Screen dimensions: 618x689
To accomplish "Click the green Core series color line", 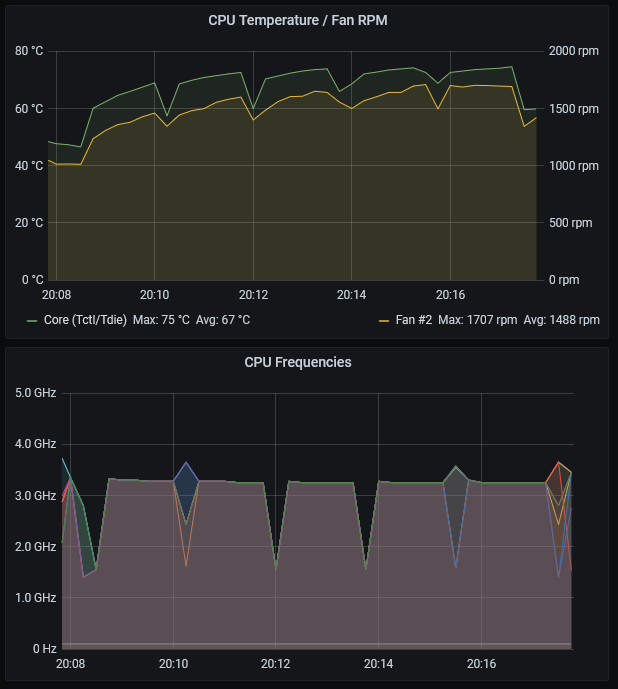I will pyautogui.click(x=32, y=320).
